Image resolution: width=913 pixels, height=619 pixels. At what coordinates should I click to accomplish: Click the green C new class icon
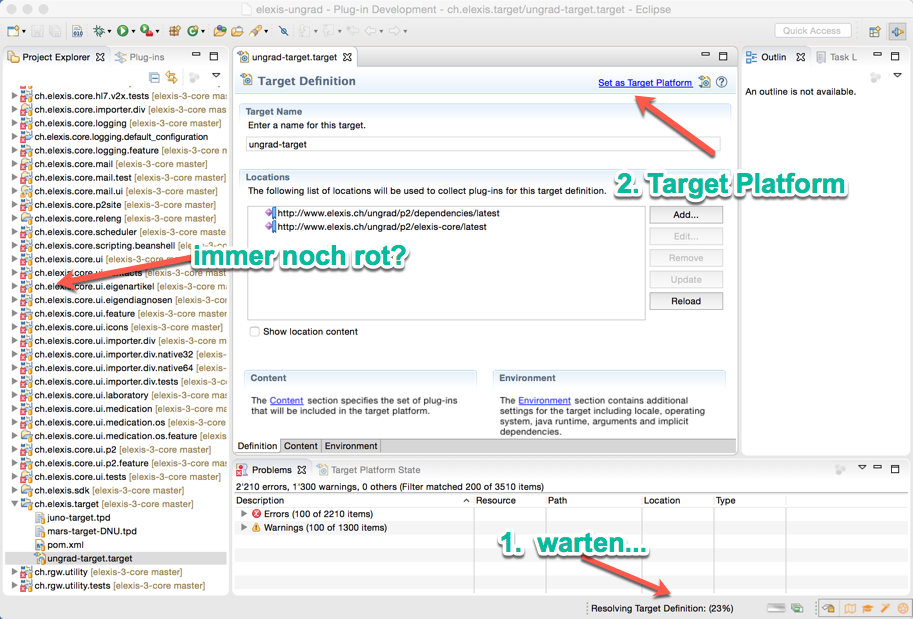pyautogui.click(x=192, y=31)
